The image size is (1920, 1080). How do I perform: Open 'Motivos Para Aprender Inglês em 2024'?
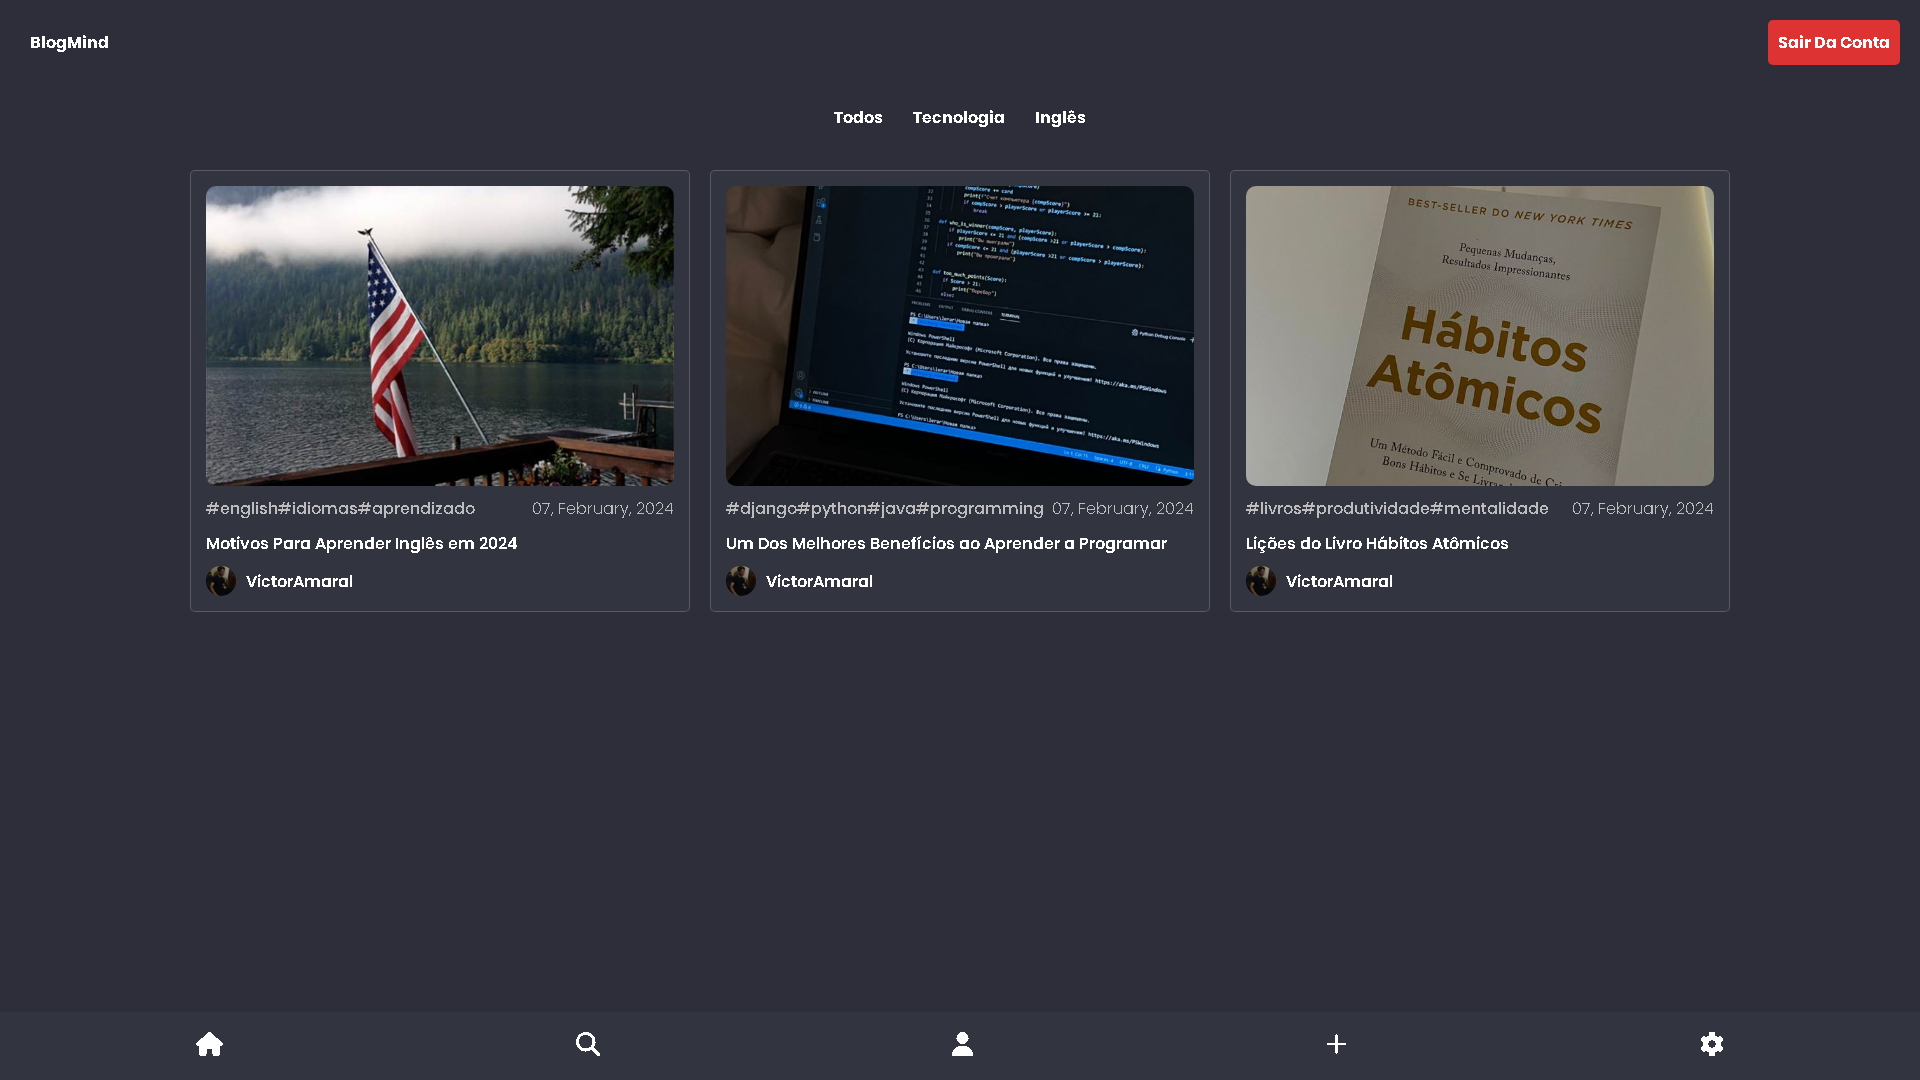coord(362,543)
